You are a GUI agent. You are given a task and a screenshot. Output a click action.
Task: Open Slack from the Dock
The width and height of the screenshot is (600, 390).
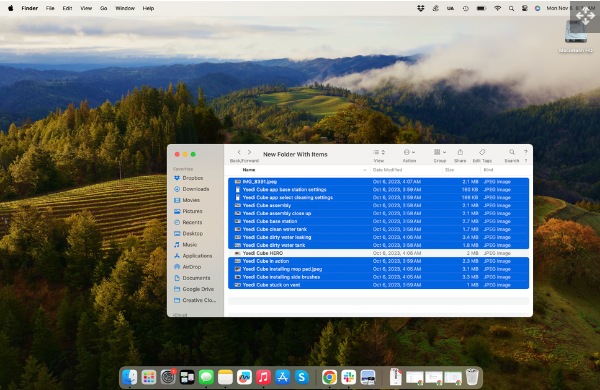click(x=349, y=377)
